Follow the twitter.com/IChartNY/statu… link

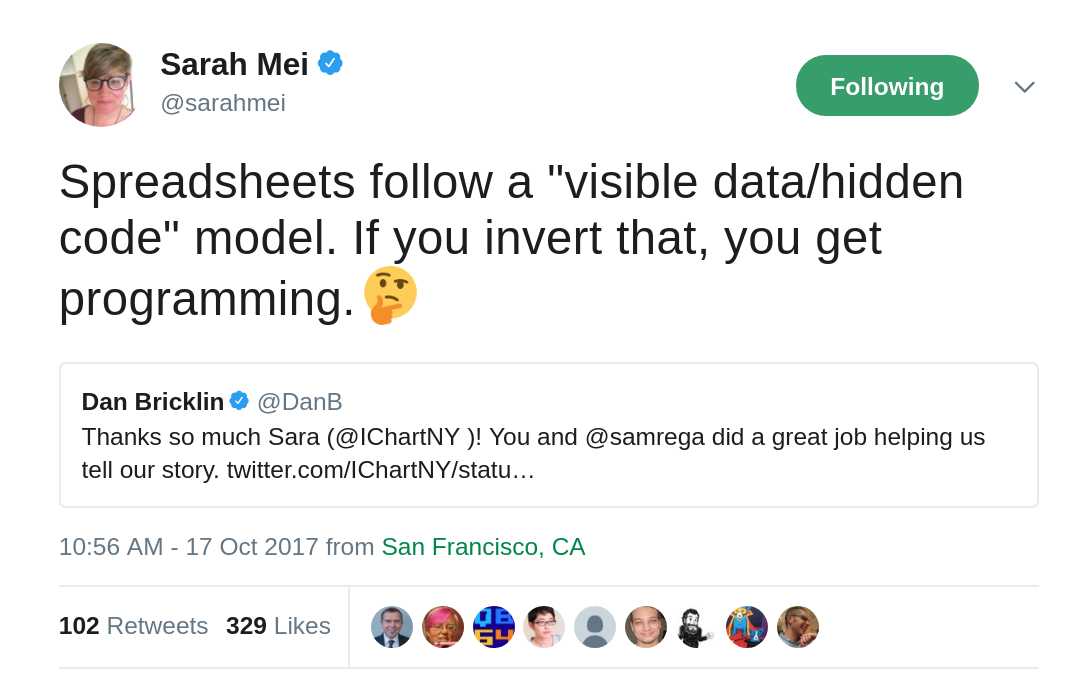click(x=381, y=470)
